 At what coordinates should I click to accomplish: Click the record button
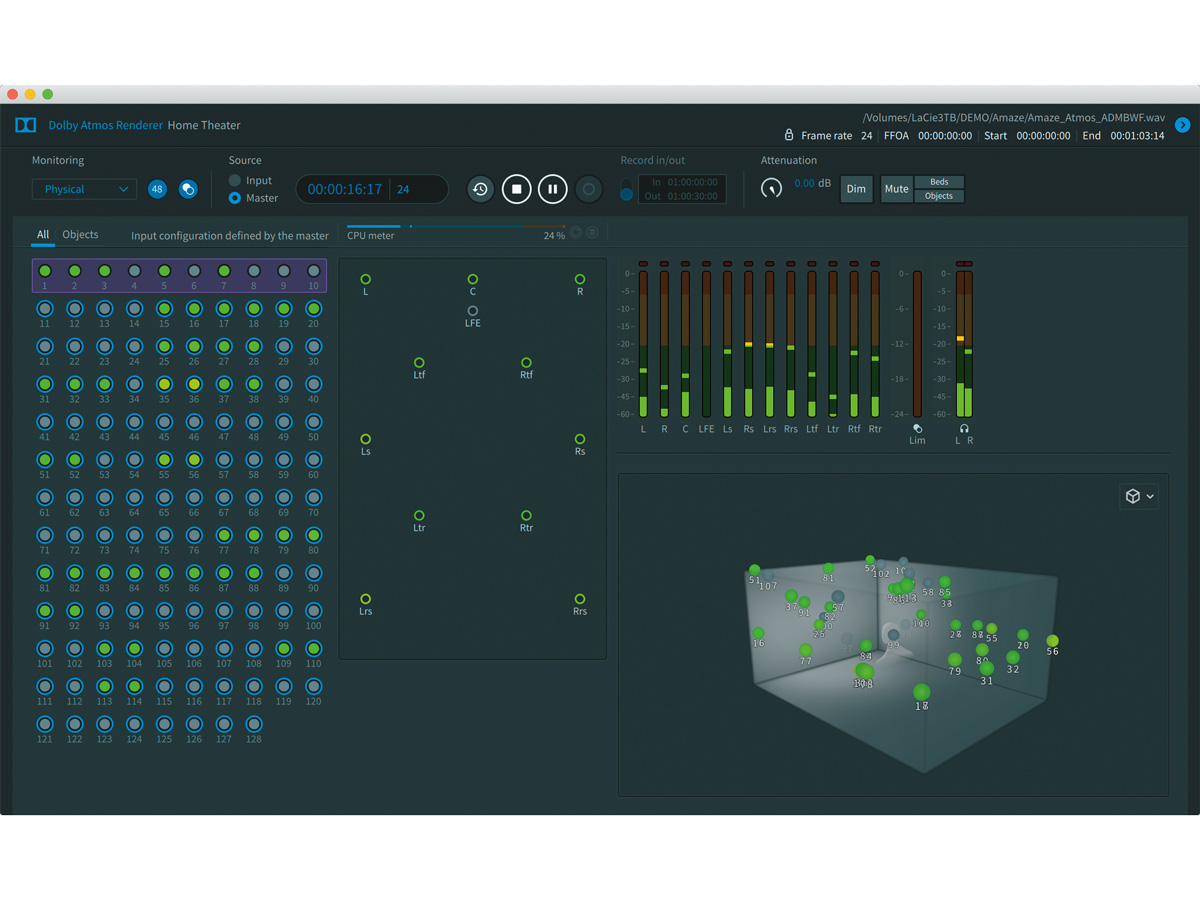click(589, 189)
